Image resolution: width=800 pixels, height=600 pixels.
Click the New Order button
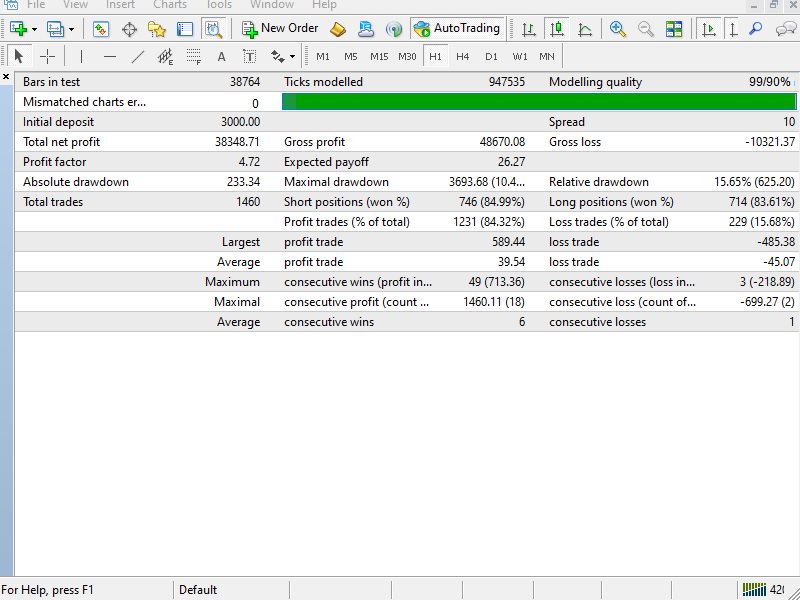coord(280,29)
